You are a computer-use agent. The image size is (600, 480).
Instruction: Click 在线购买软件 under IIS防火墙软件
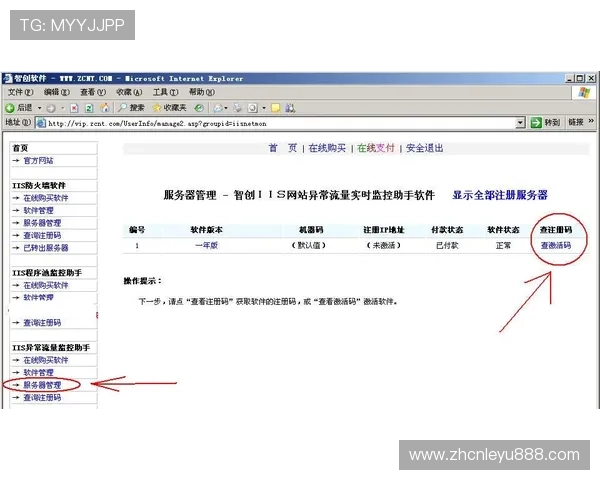point(46,198)
